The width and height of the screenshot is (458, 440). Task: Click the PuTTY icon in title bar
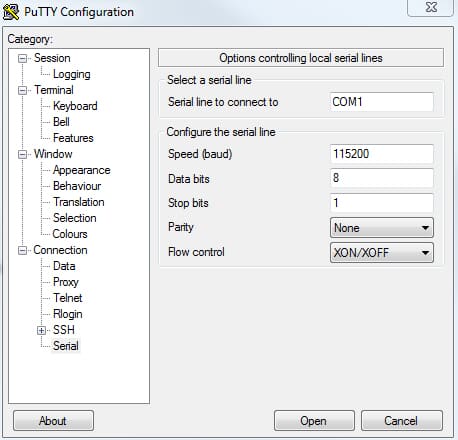(x=11, y=12)
